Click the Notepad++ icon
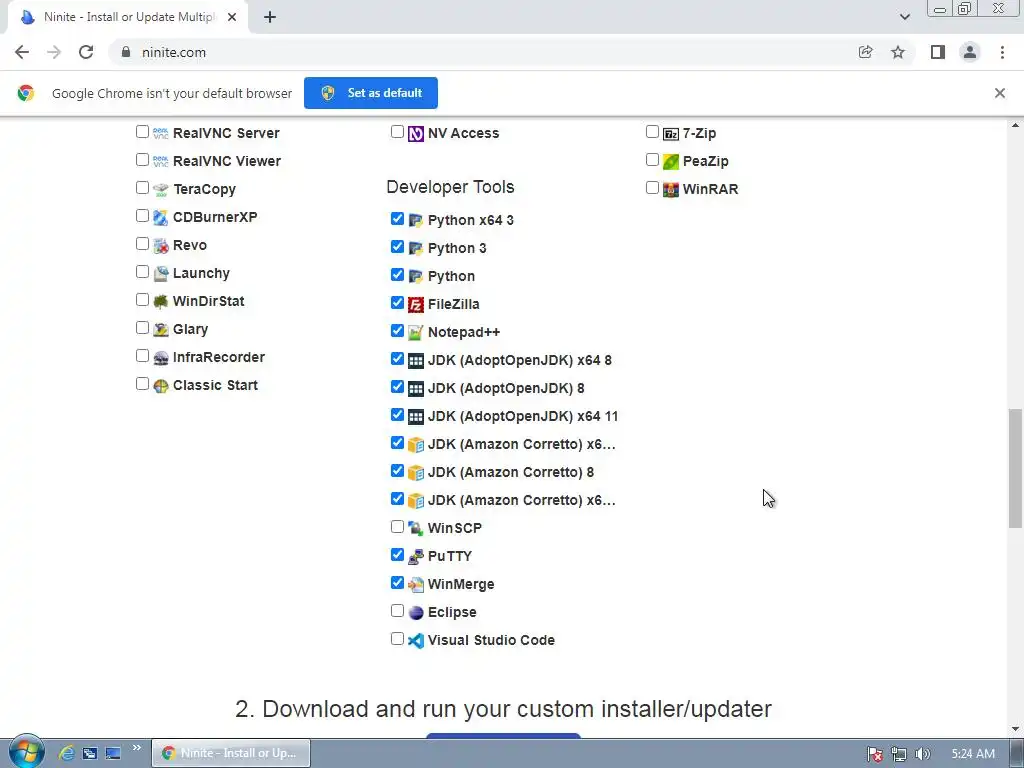The width and height of the screenshot is (1024, 768). [x=416, y=332]
